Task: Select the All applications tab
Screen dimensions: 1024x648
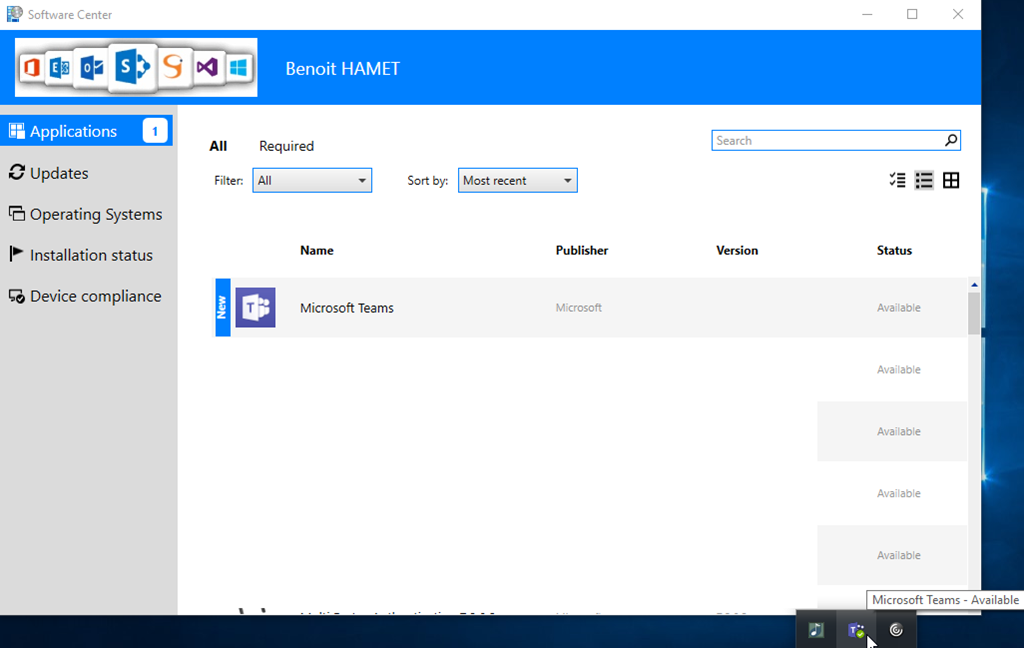Action: (218, 146)
